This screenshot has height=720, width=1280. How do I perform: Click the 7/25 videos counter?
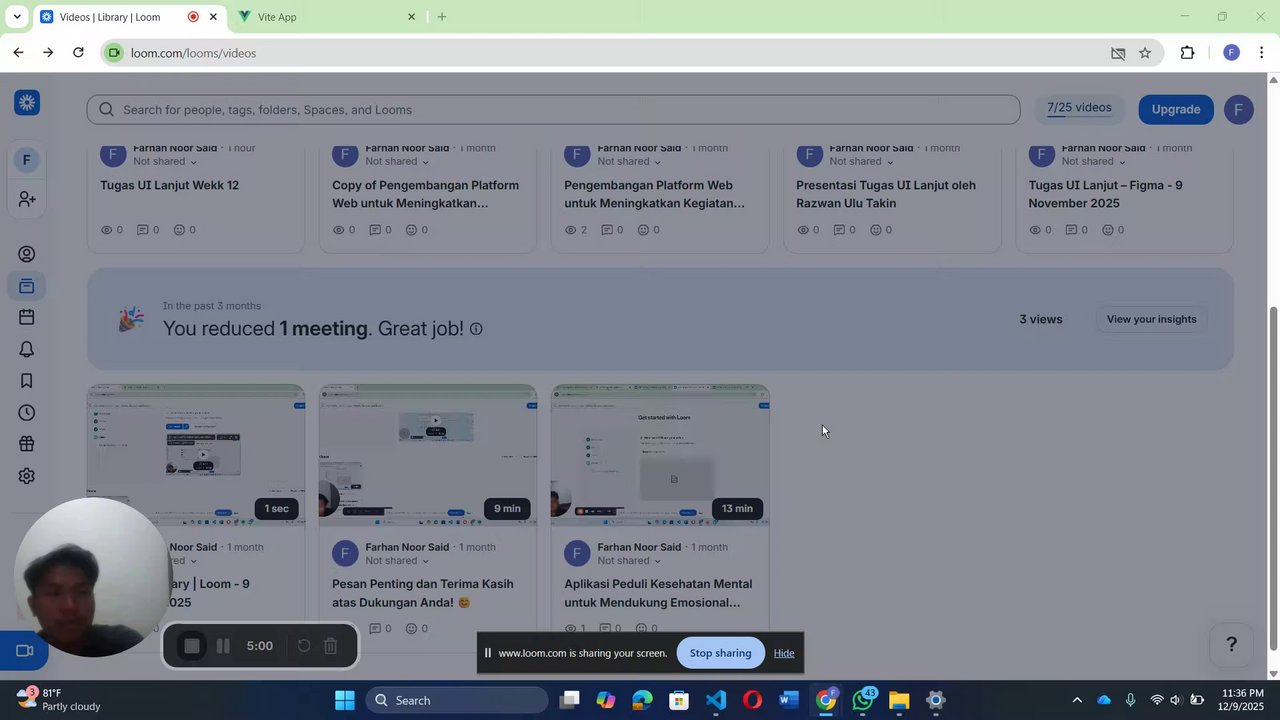click(1079, 108)
